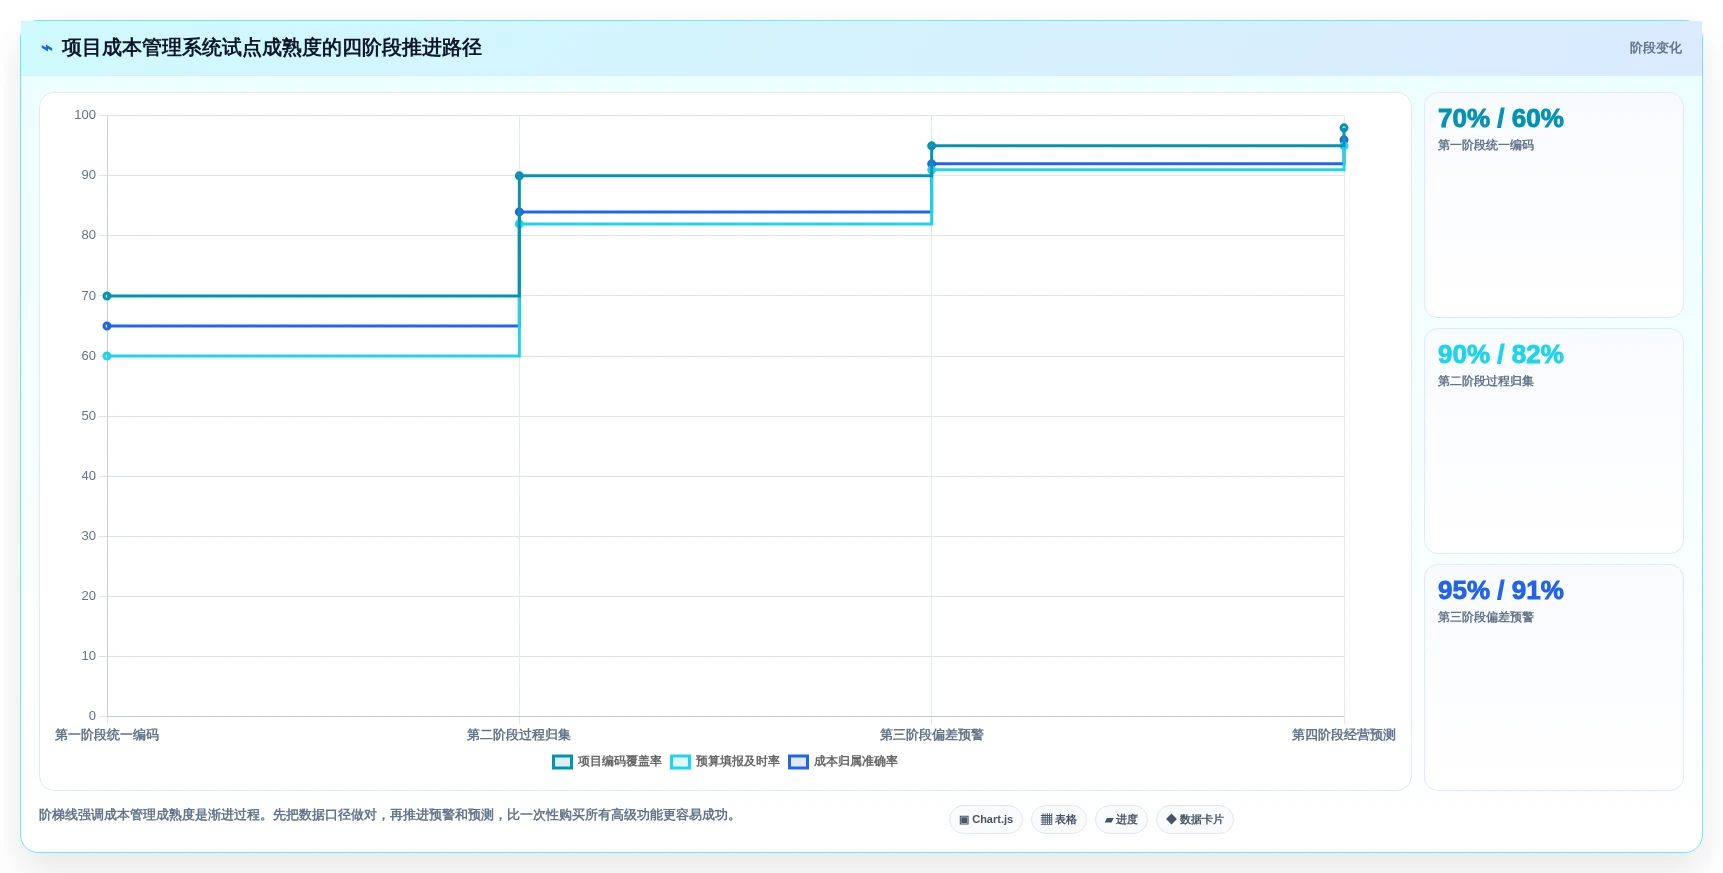Click the teal data point at 70
Screen dimensions: 1723x873
(x=107, y=296)
